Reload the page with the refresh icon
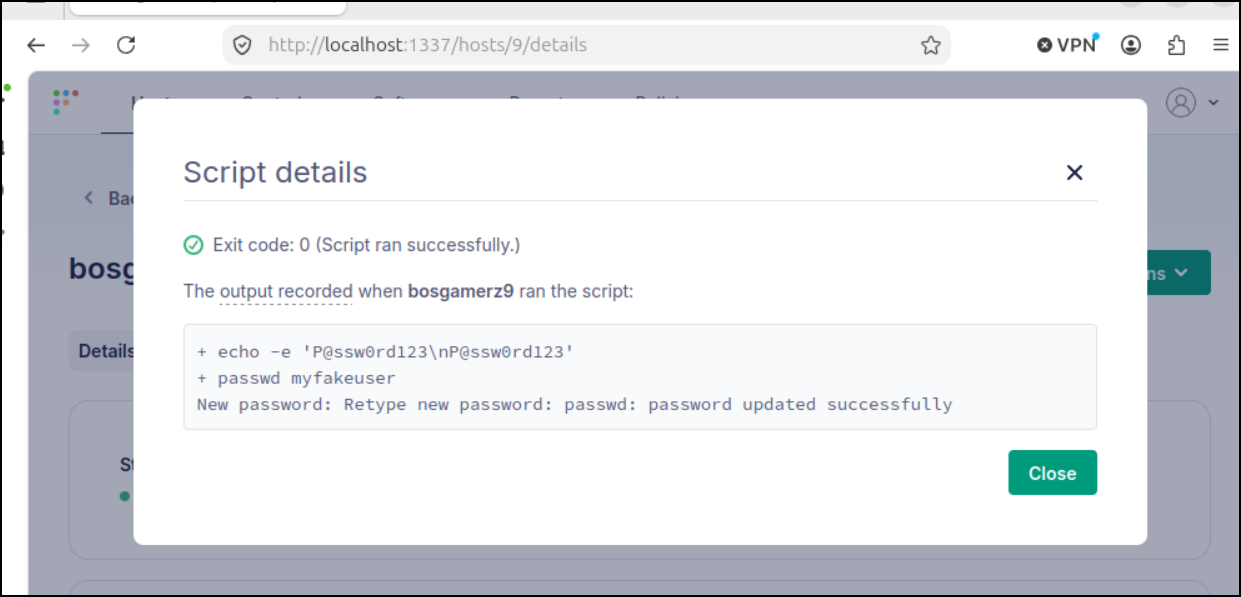Image resolution: width=1241 pixels, height=597 pixels. [126, 45]
